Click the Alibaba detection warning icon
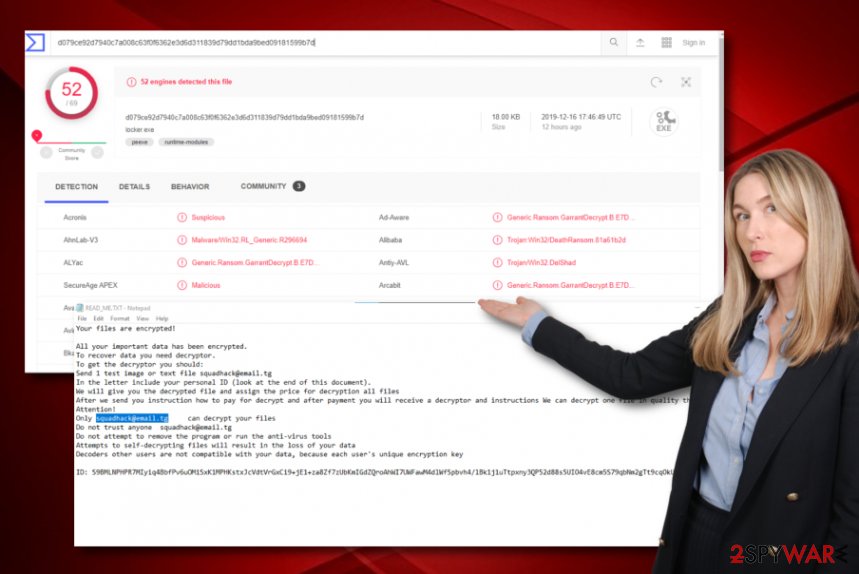Viewport: 859px width, 574px height. [497, 240]
